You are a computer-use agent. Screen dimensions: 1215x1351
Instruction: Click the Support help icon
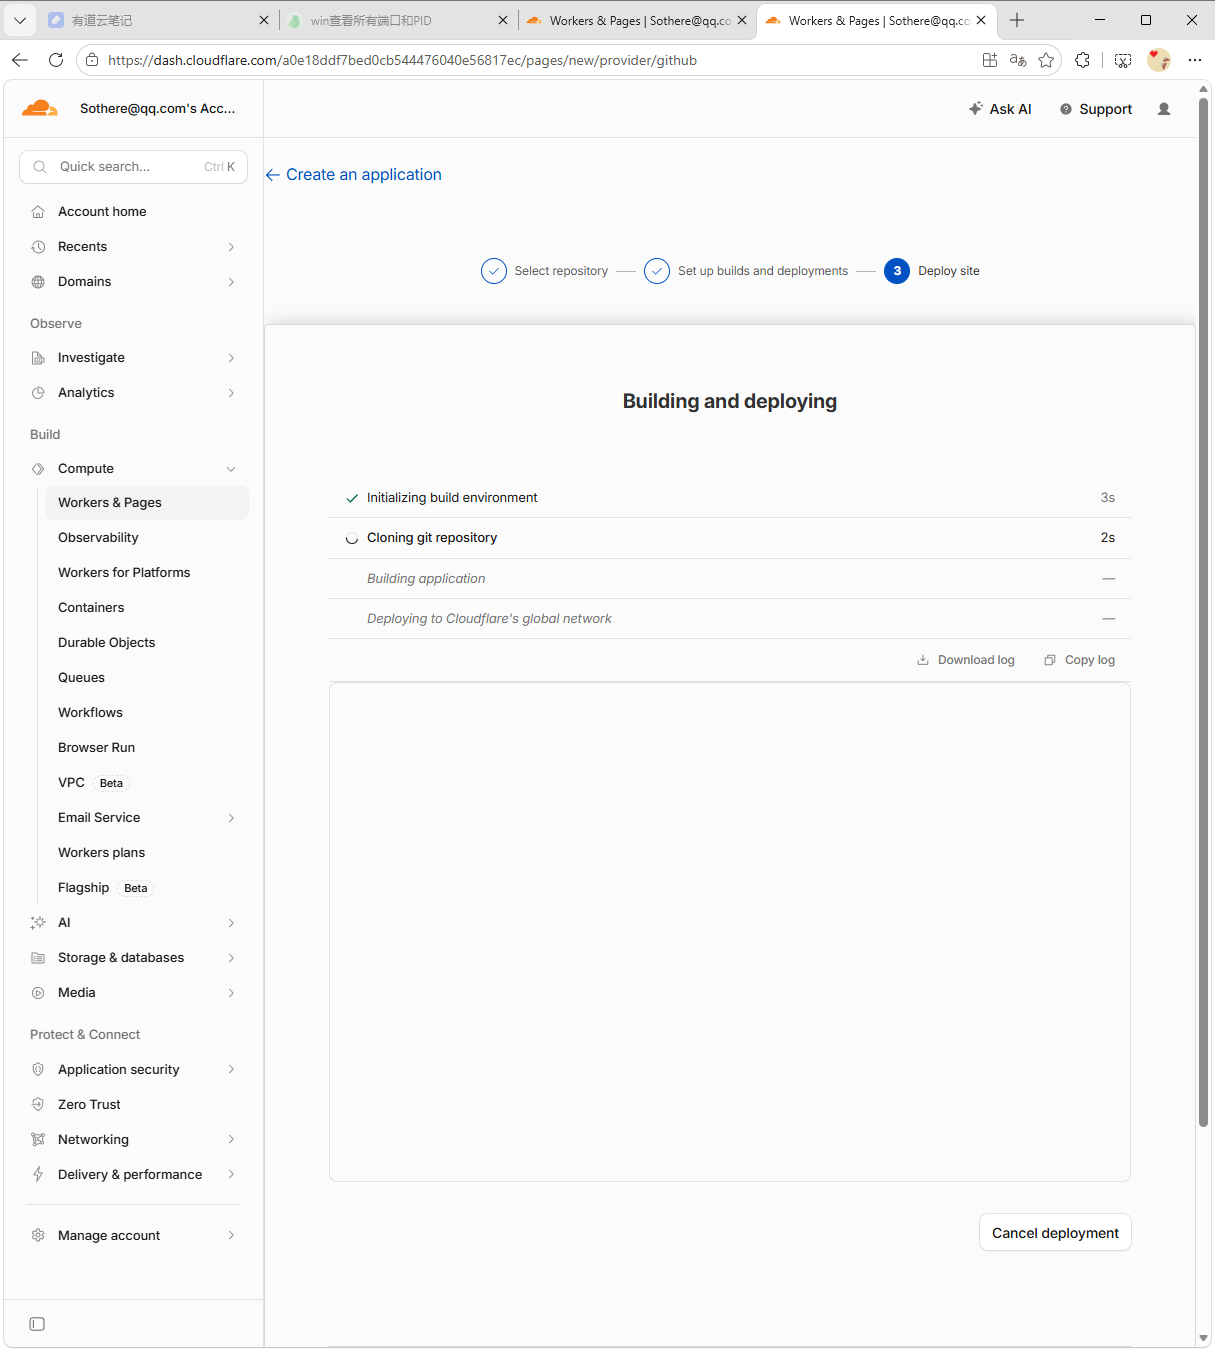[1066, 109]
